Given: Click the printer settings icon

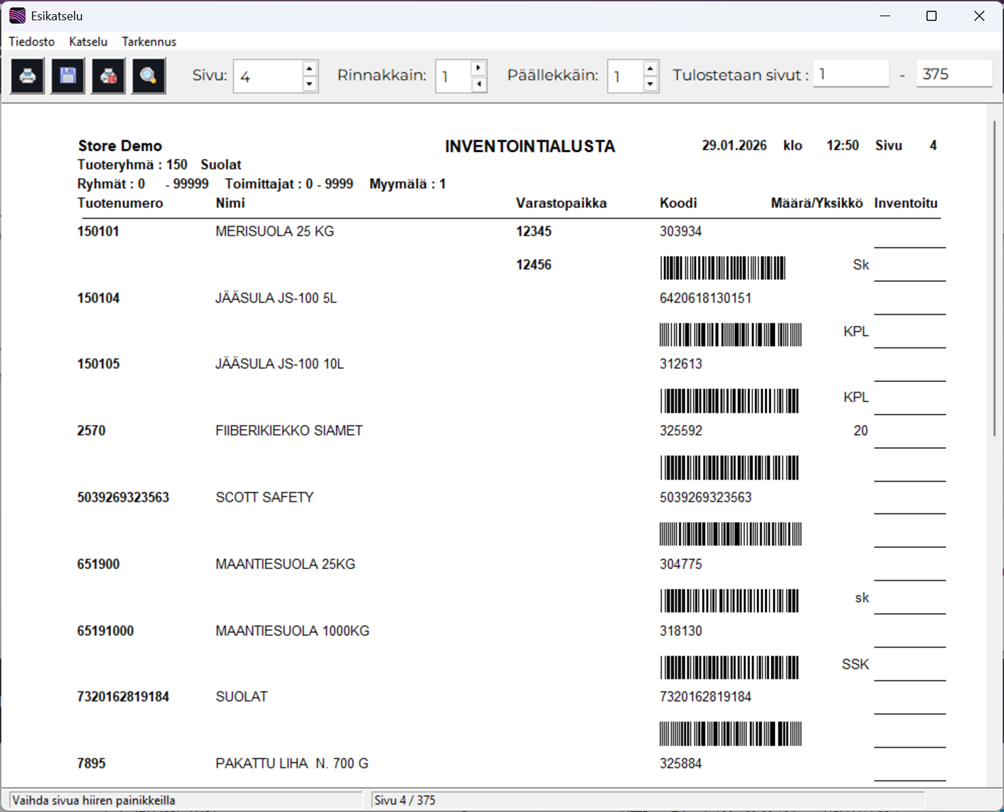Looking at the screenshot, I should [108, 76].
